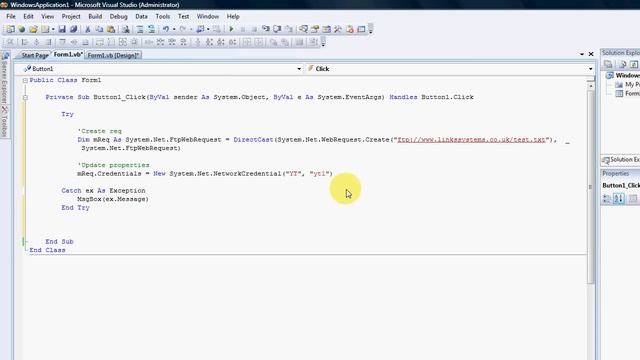Switch to the Form1.vb [Design] tab
The width and height of the screenshot is (640, 360).
tap(113, 55)
